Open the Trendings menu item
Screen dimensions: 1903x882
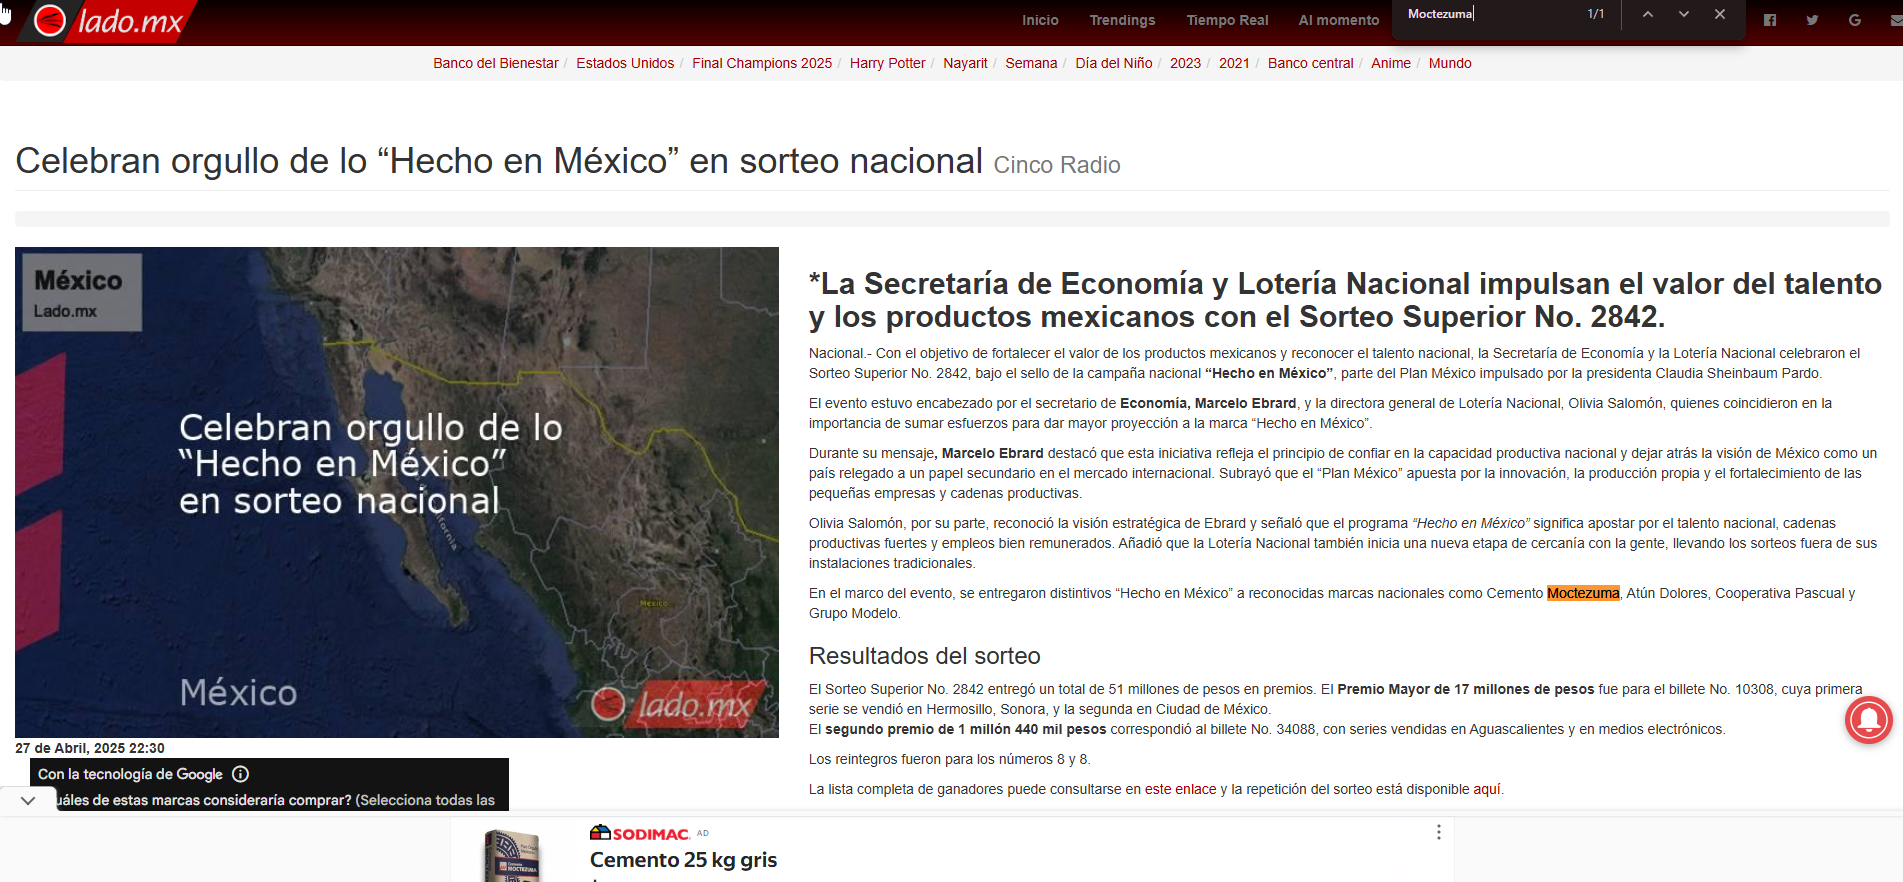1122,20
